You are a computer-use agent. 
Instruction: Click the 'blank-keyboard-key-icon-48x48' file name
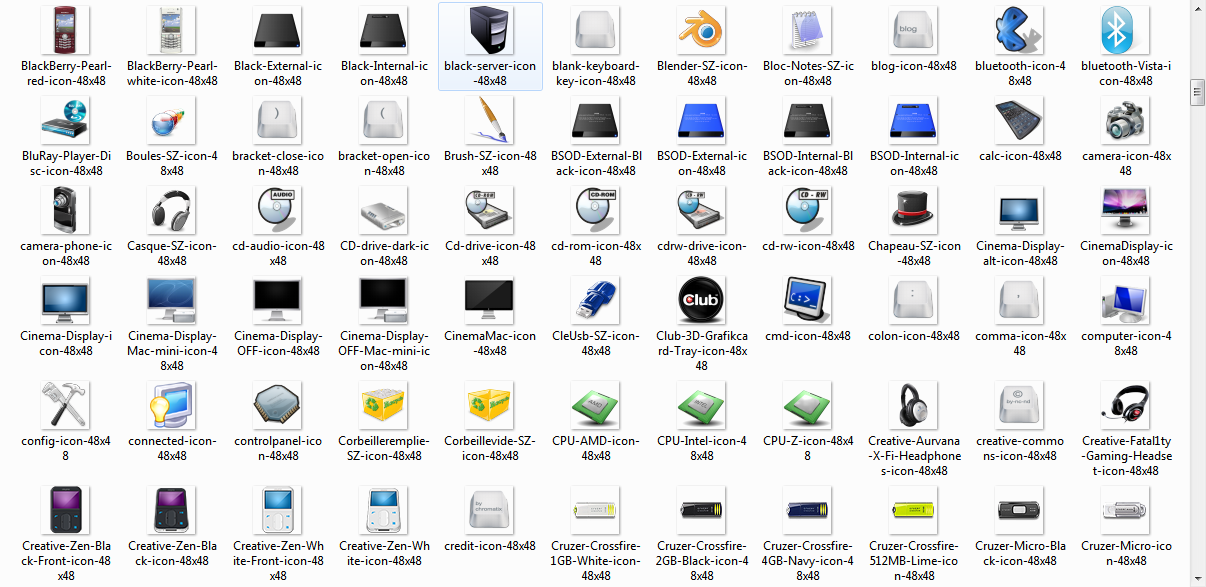coord(596,74)
